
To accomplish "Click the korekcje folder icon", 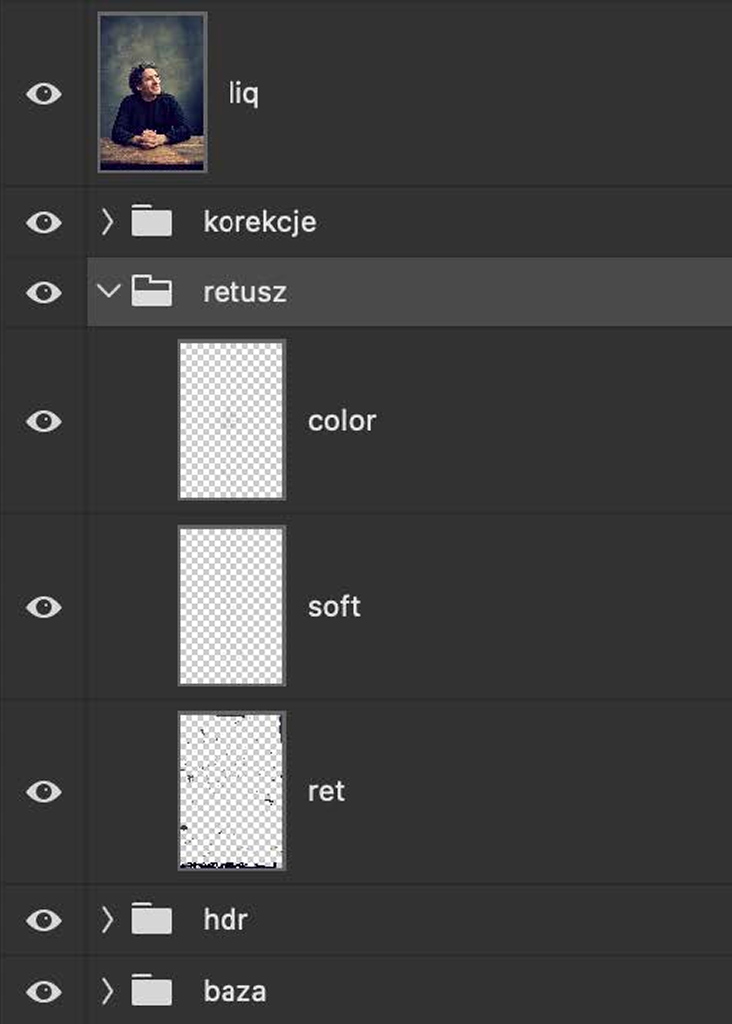I will (x=151, y=221).
